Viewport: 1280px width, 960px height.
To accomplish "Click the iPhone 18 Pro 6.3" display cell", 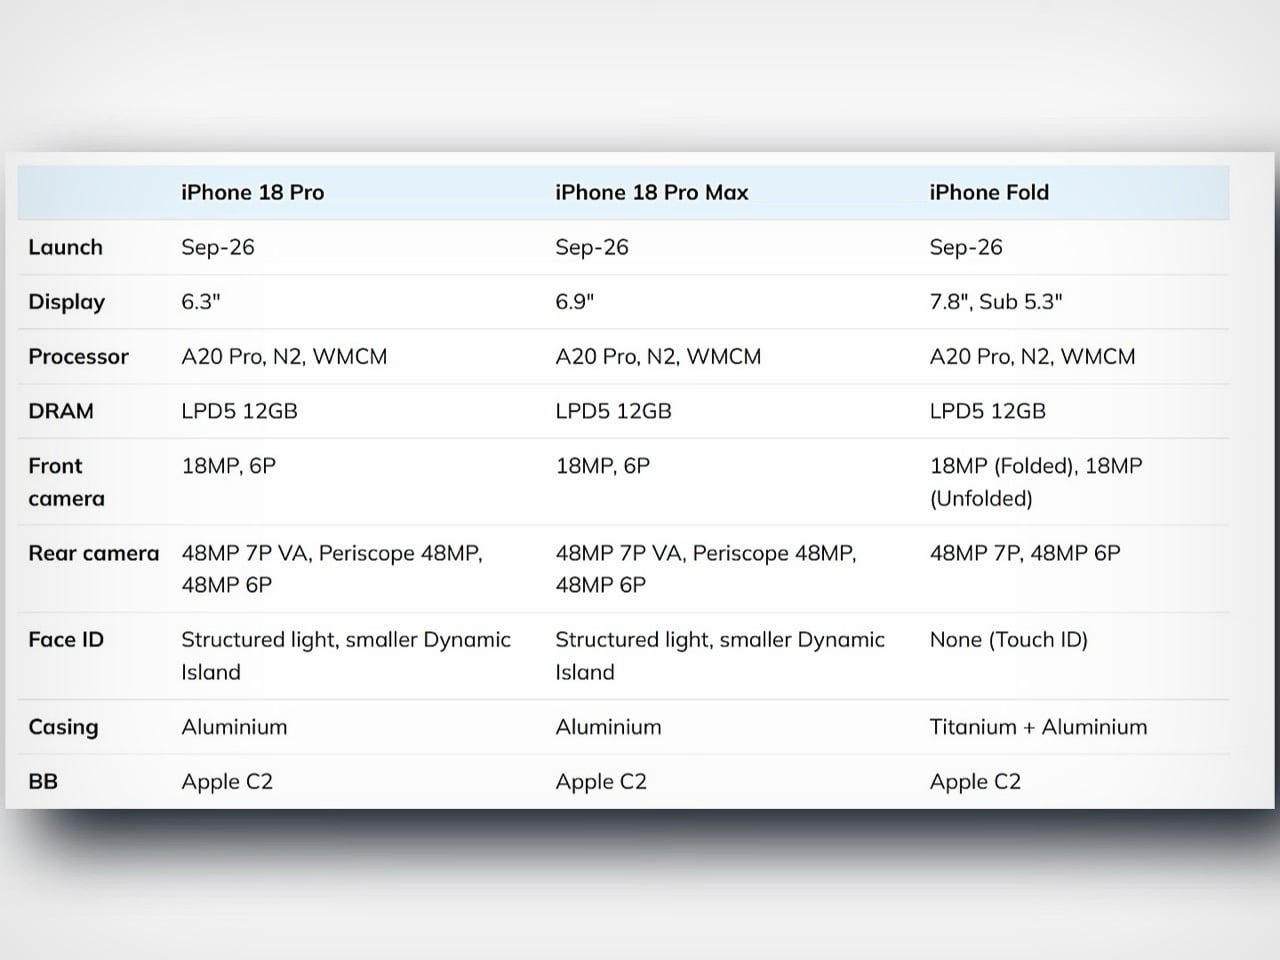I will click(200, 302).
